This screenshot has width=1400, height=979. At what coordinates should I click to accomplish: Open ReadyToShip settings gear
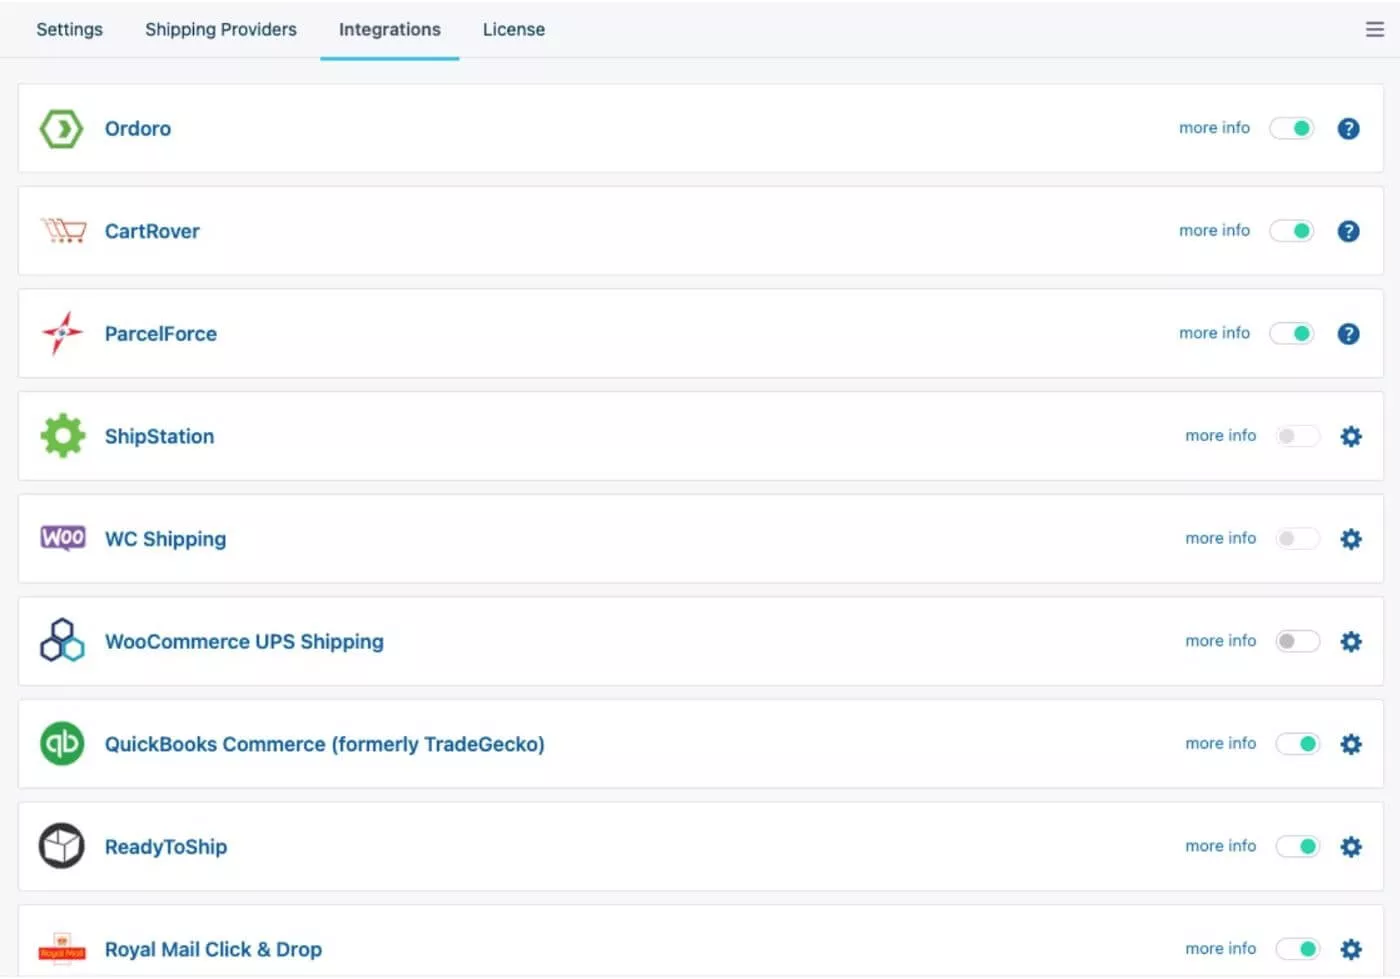tap(1351, 847)
